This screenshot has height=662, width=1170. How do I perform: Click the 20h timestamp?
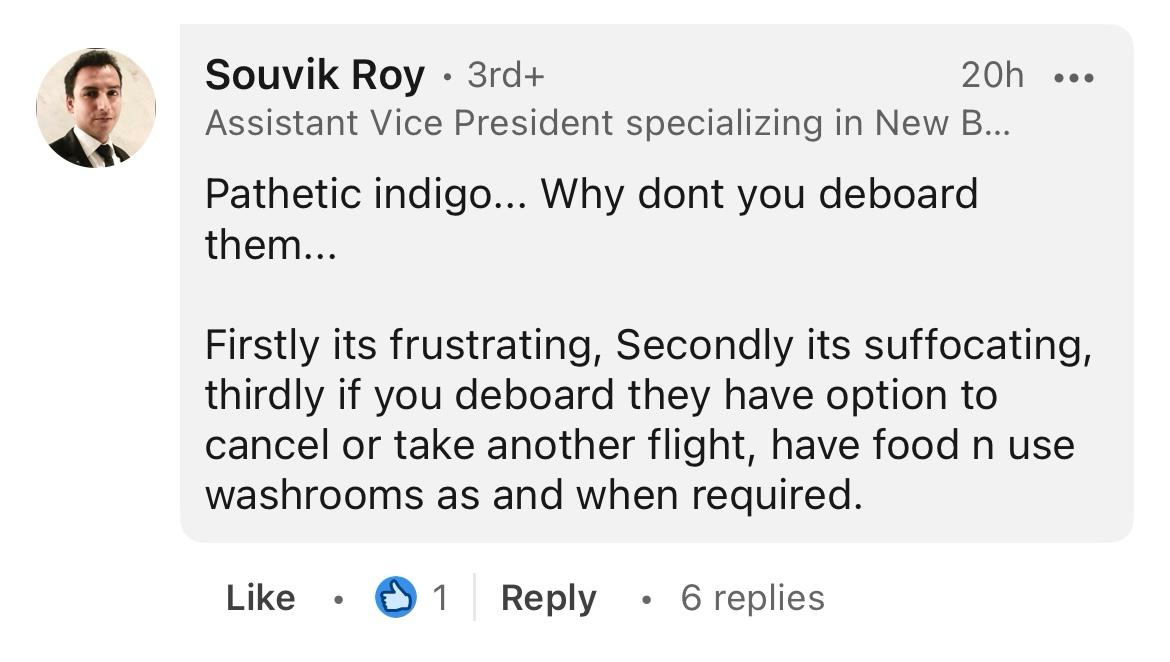(x=992, y=75)
